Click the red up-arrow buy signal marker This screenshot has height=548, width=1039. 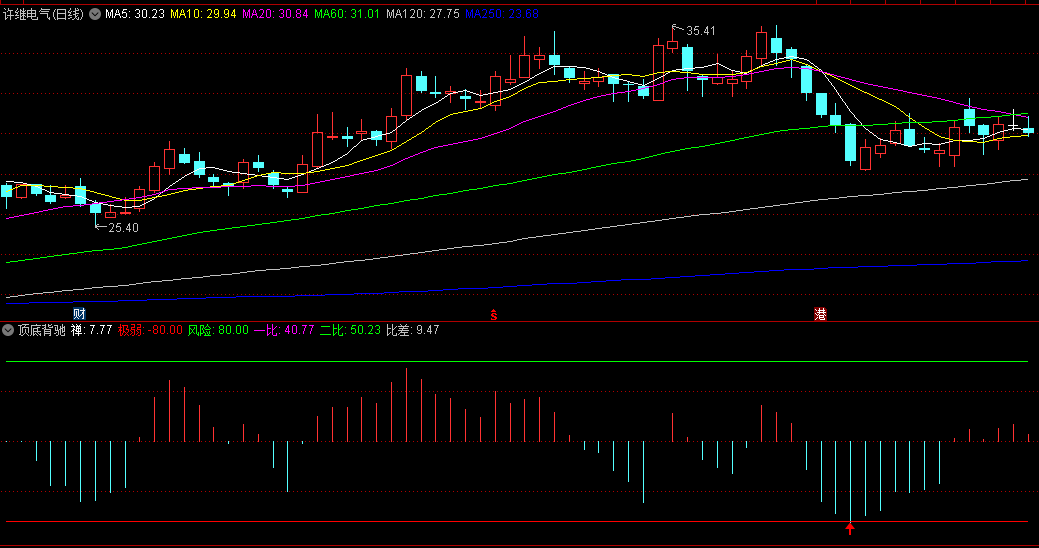click(x=850, y=528)
